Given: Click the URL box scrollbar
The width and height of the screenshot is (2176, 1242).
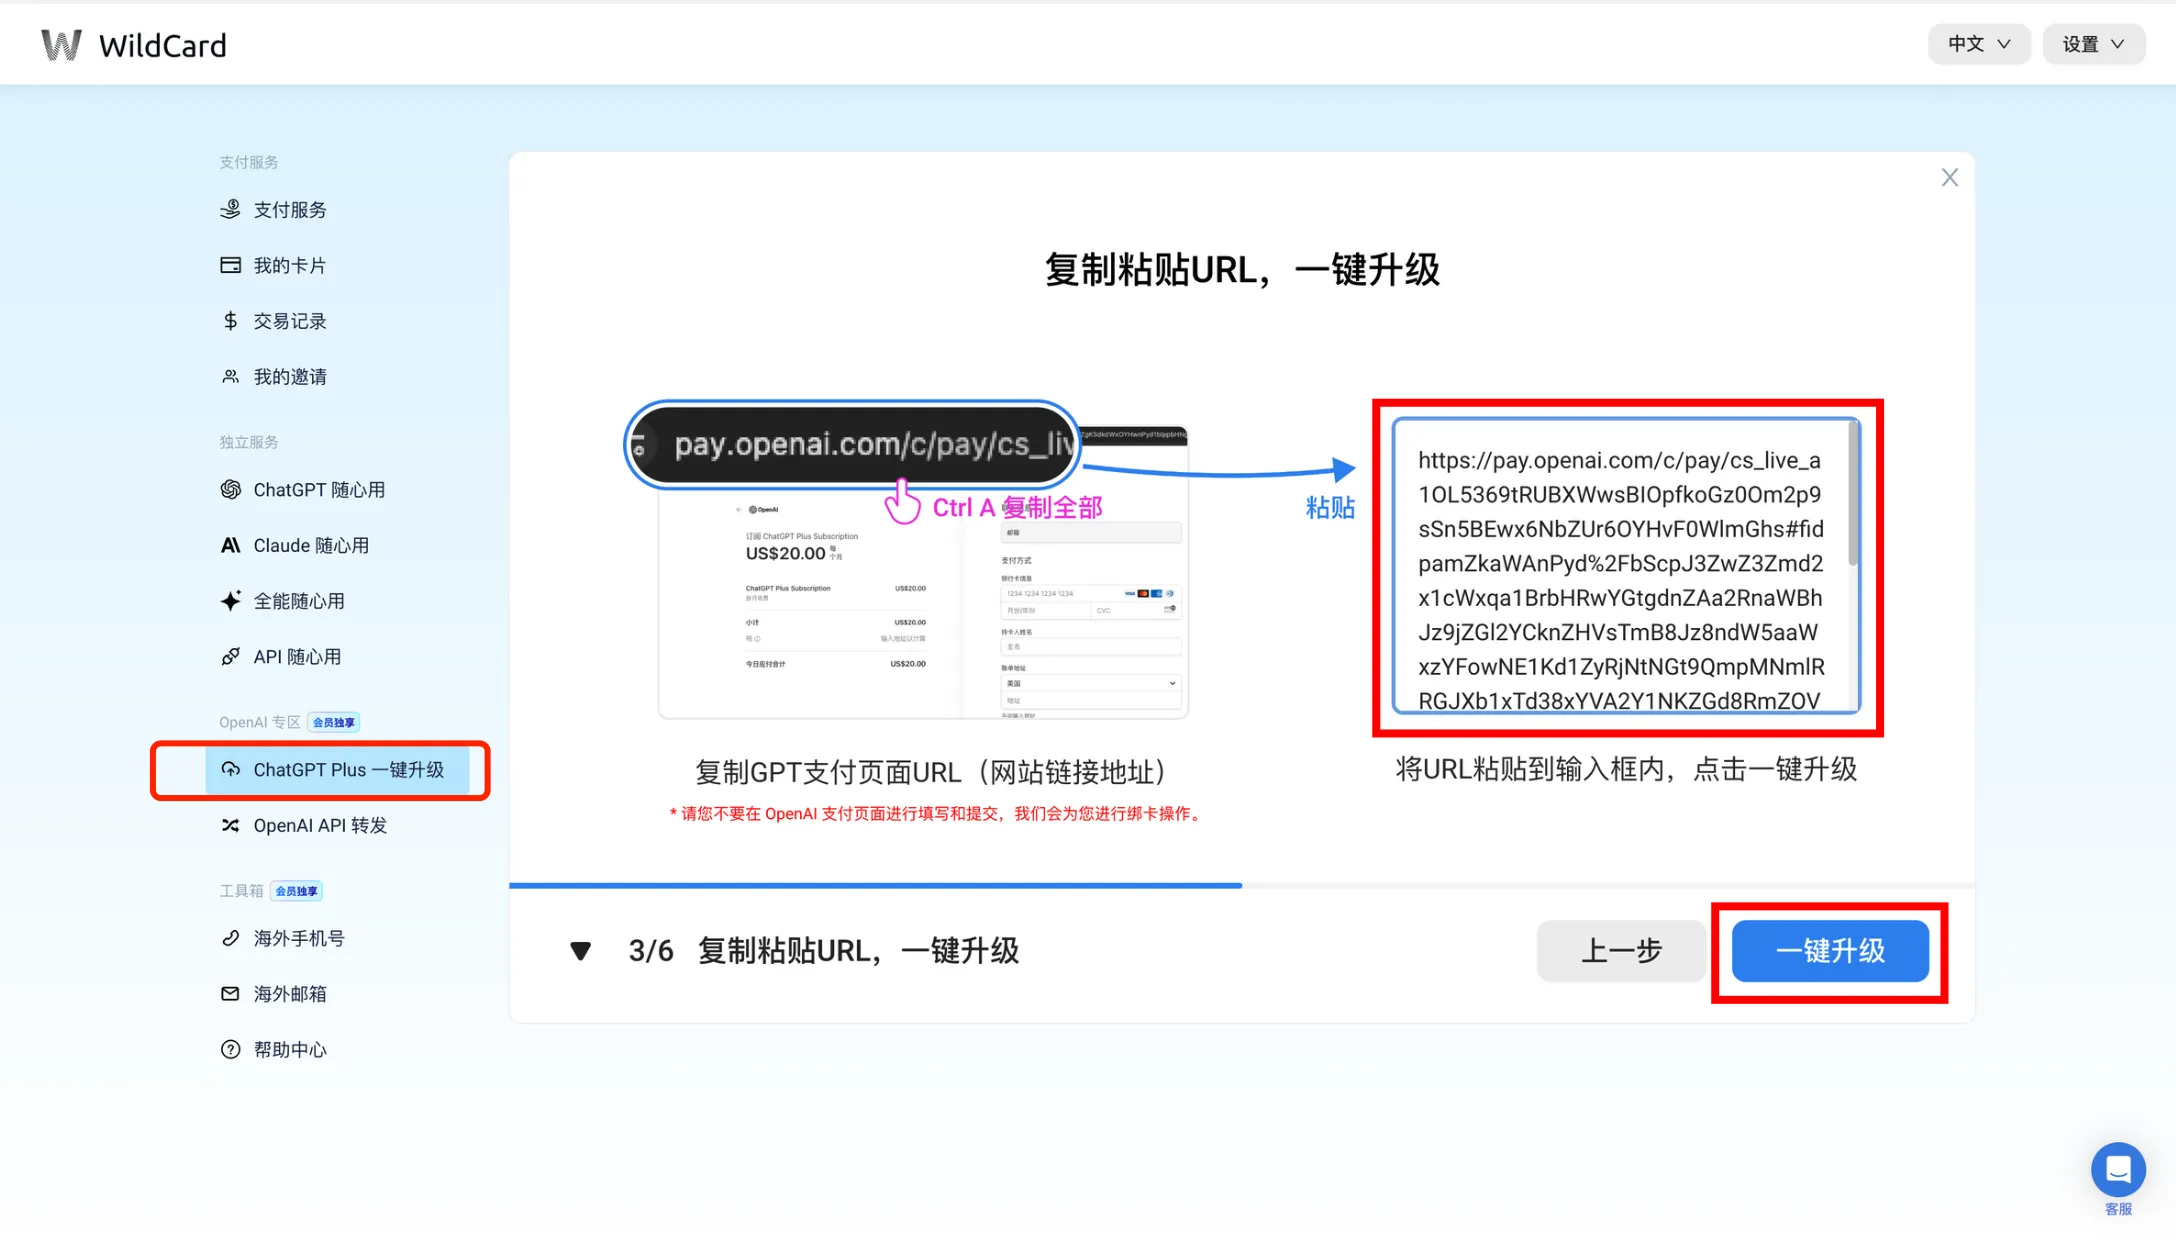Looking at the screenshot, I should tap(1854, 495).
